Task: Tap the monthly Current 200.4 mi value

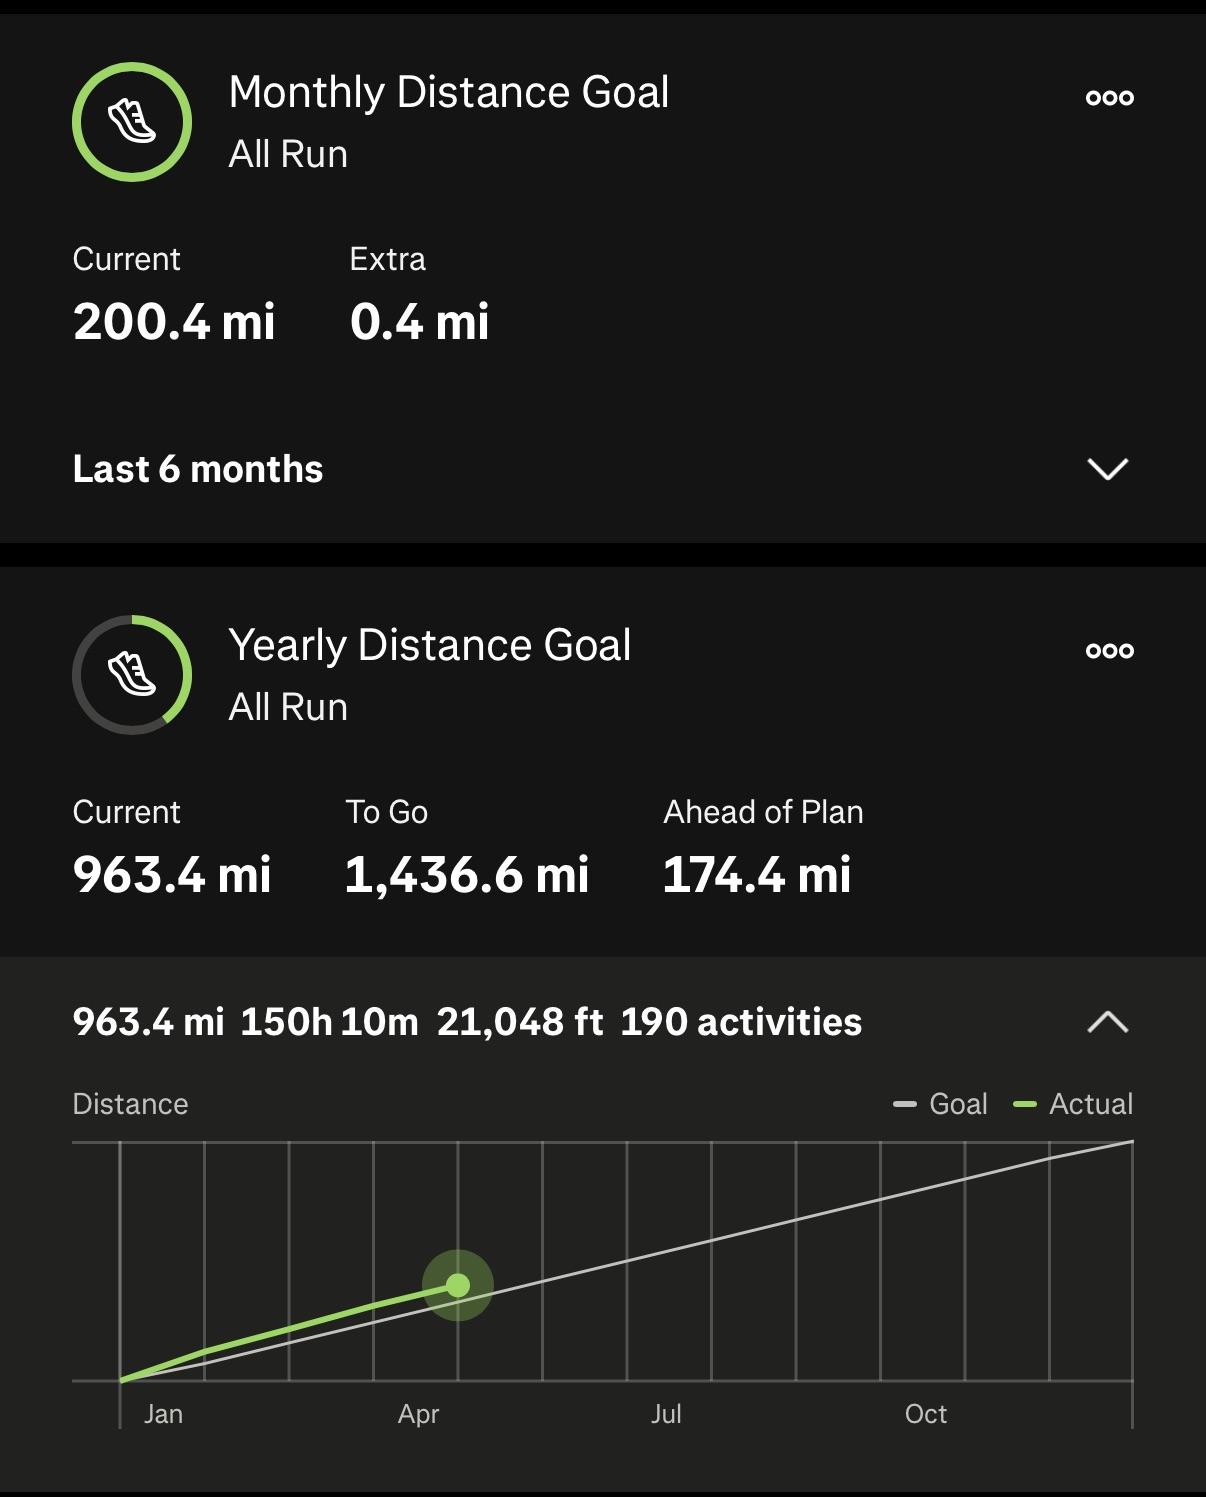Action: point(174,322)
